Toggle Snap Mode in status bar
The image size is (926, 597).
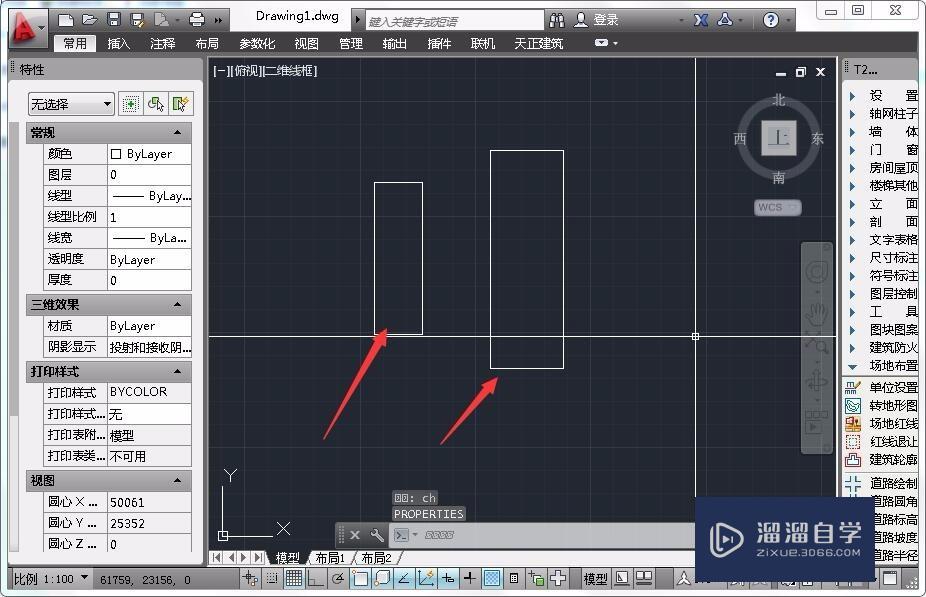tap(272, 579)
